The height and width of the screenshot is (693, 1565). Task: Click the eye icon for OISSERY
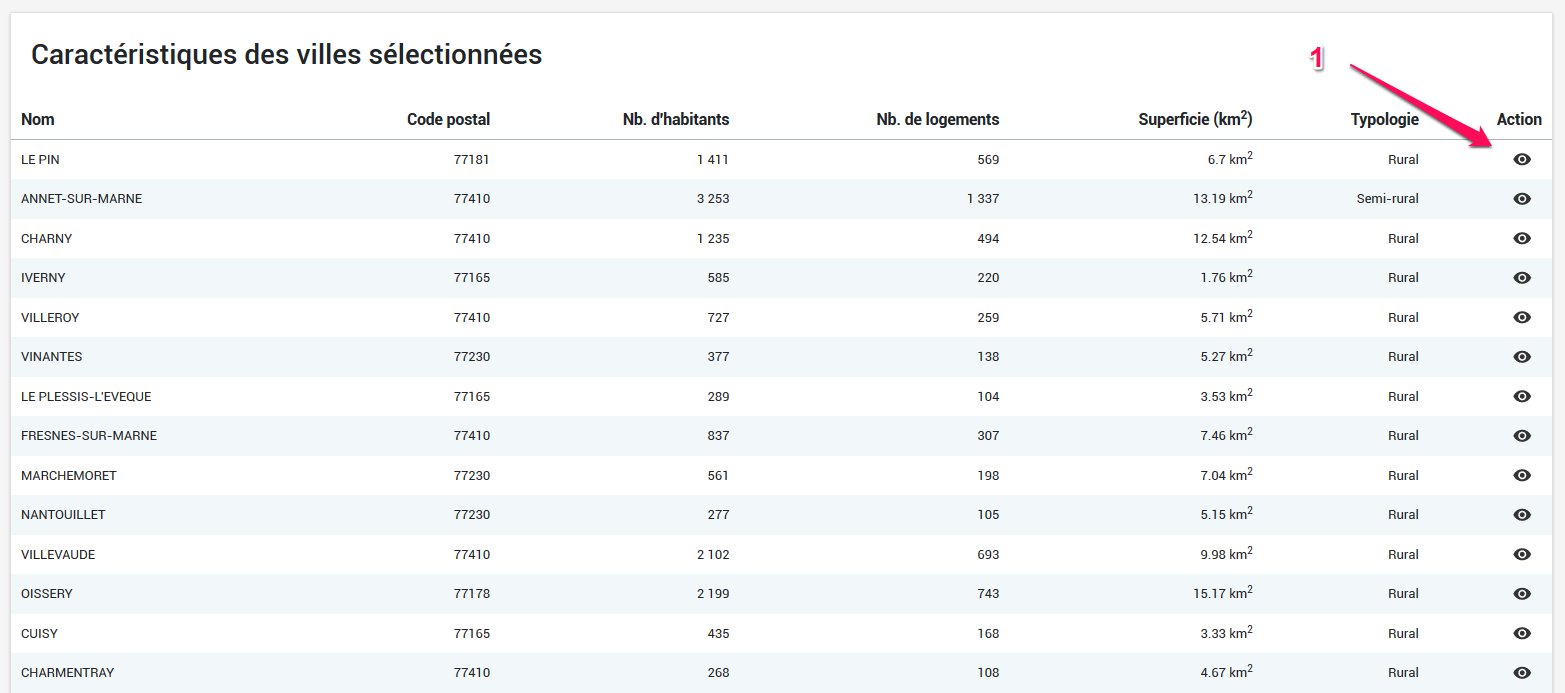coord(1522,594)
